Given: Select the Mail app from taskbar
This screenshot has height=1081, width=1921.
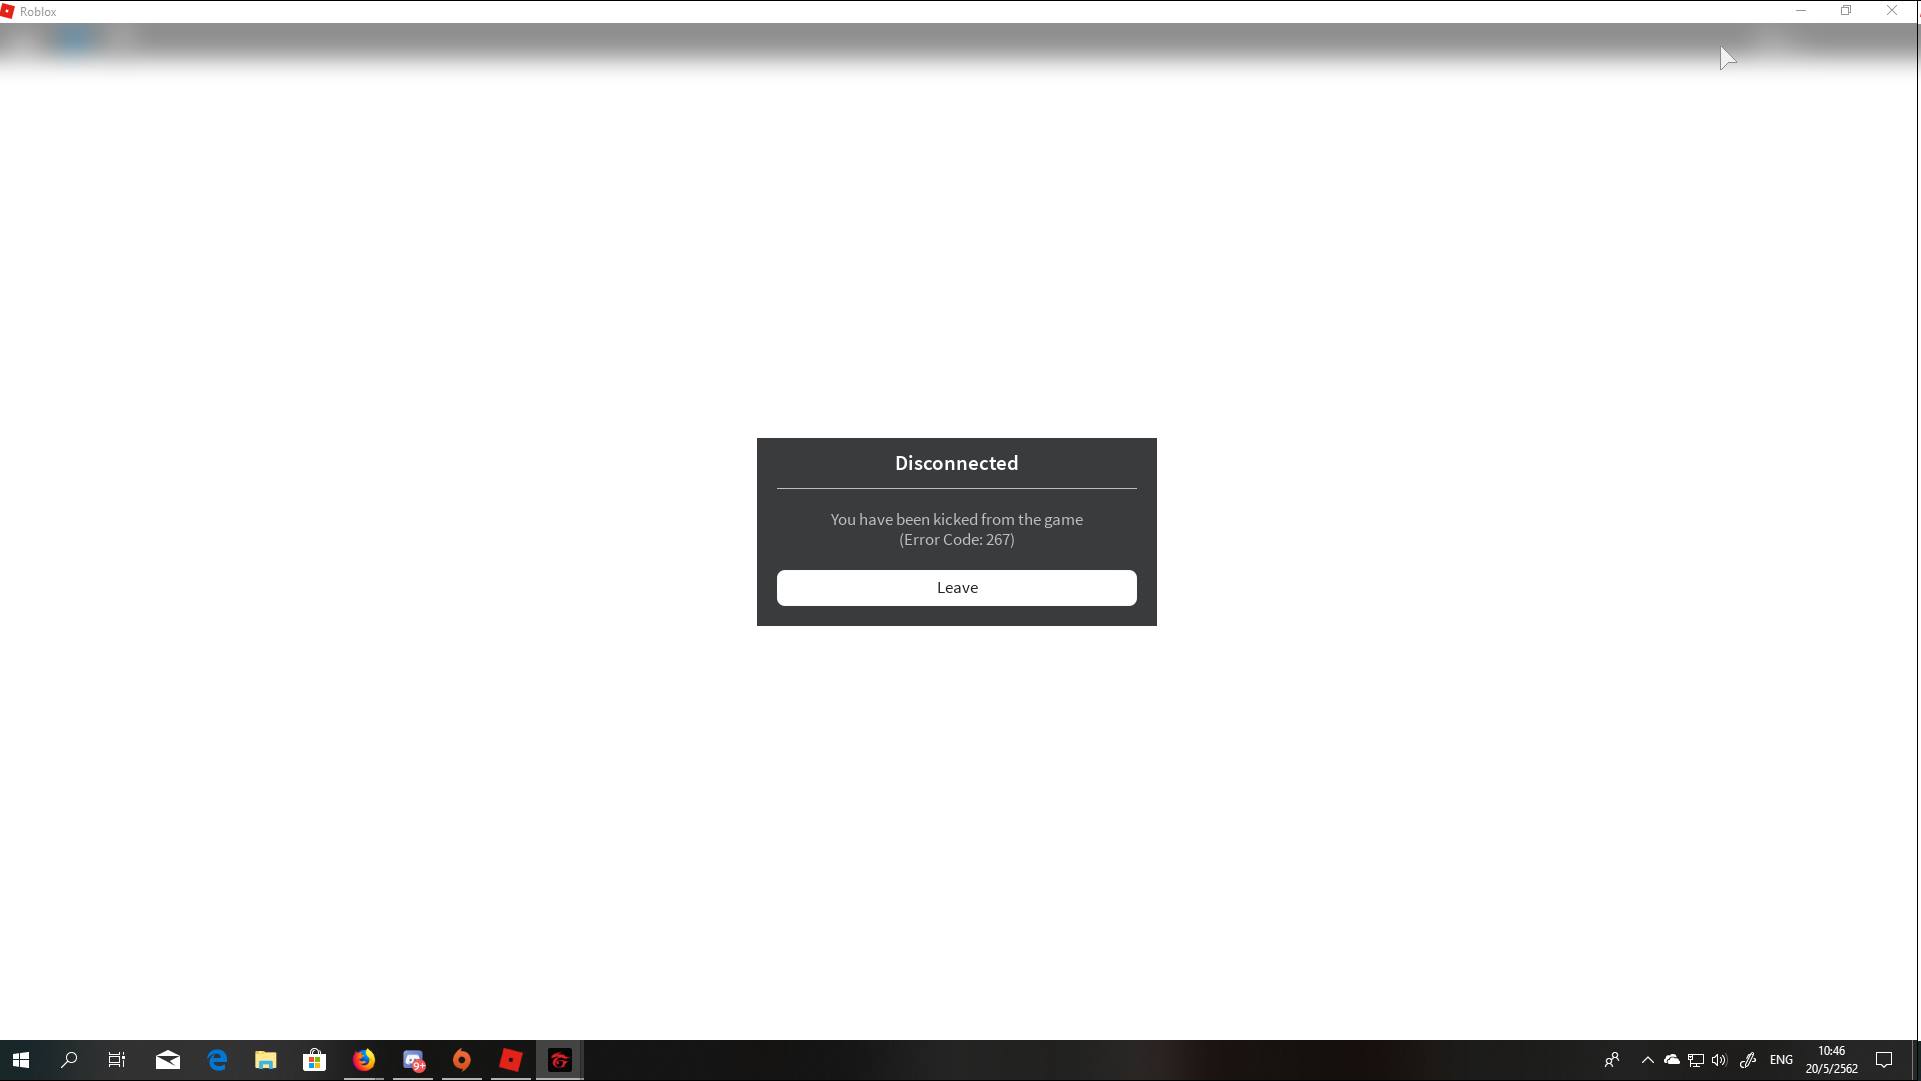Looking at the screenshot, I should coord(168,1060).
